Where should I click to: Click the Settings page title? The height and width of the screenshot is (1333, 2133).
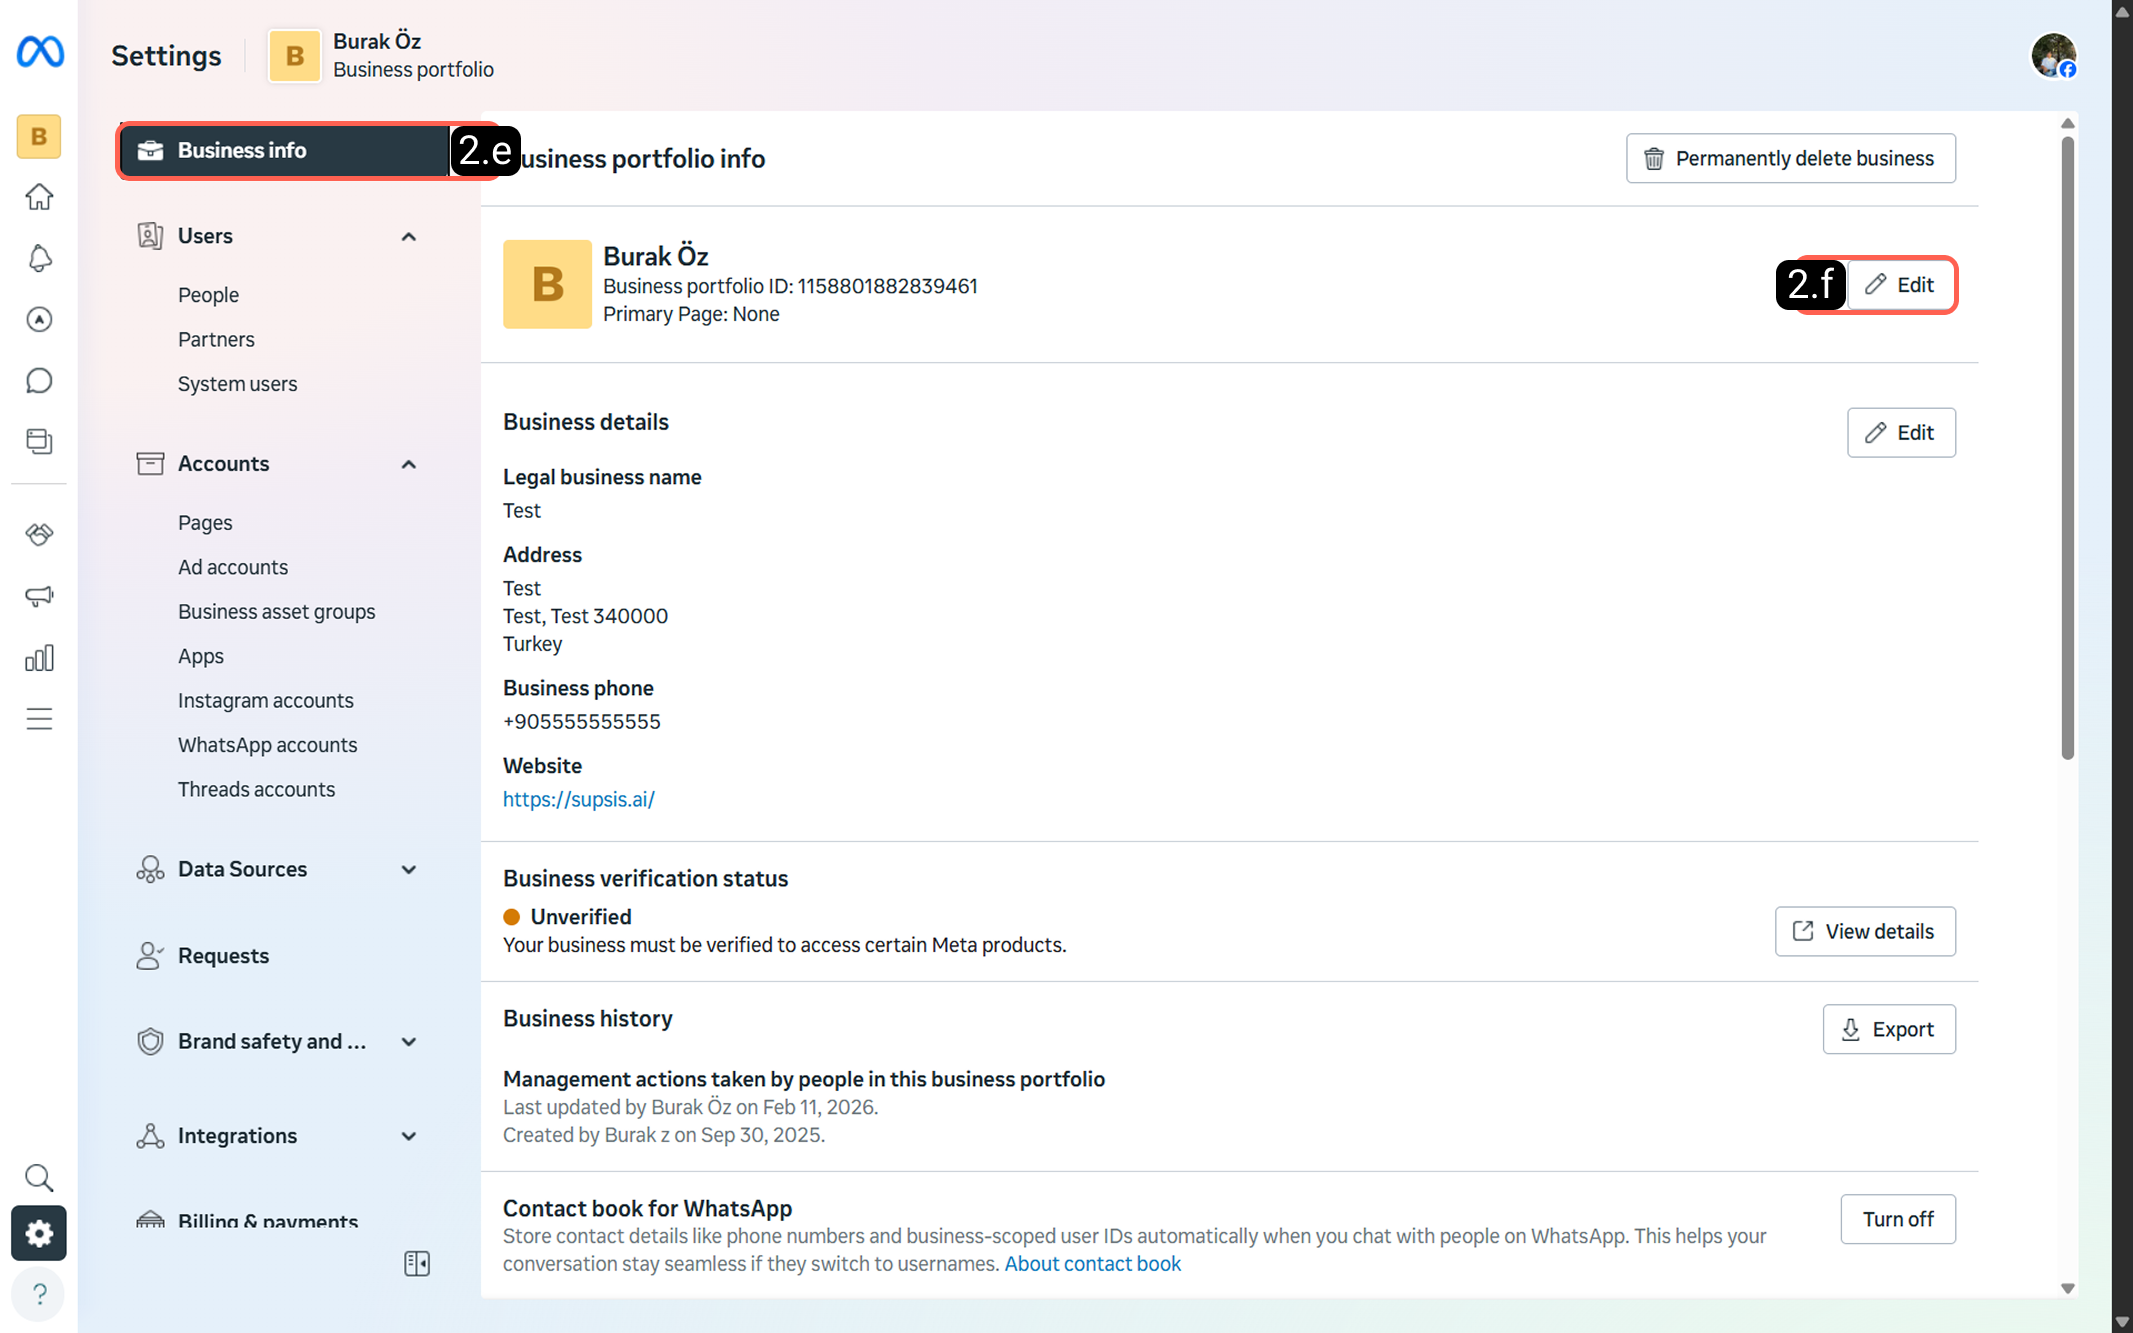[166, 55]
